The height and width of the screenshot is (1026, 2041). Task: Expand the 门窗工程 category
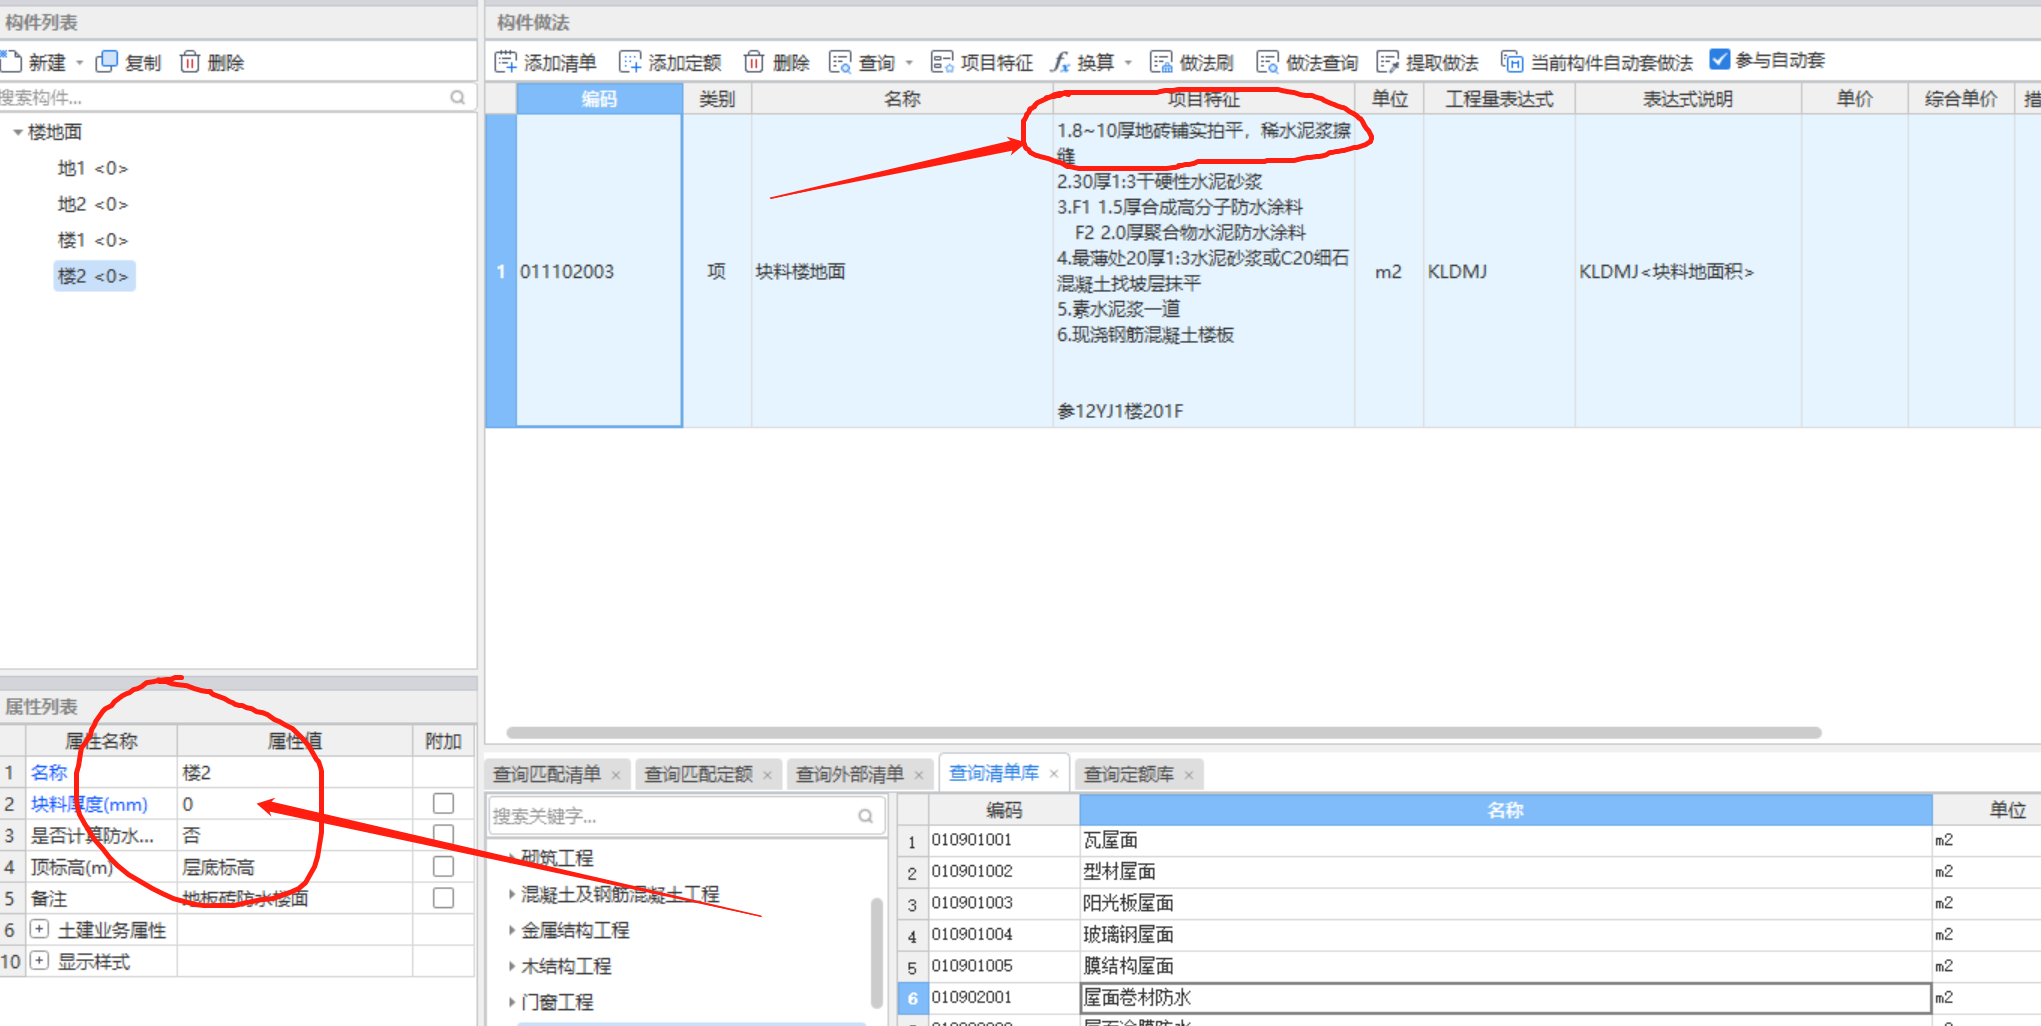coord(512,1002)
